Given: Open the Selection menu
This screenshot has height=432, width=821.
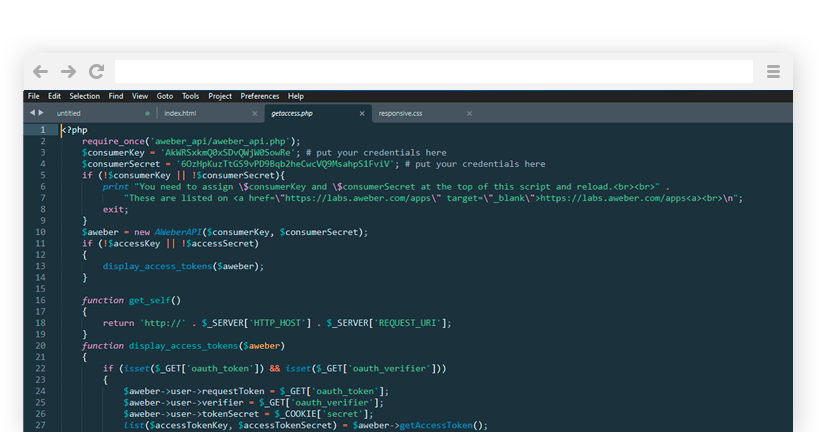Looking at the screenshot, I should point(84,96).
